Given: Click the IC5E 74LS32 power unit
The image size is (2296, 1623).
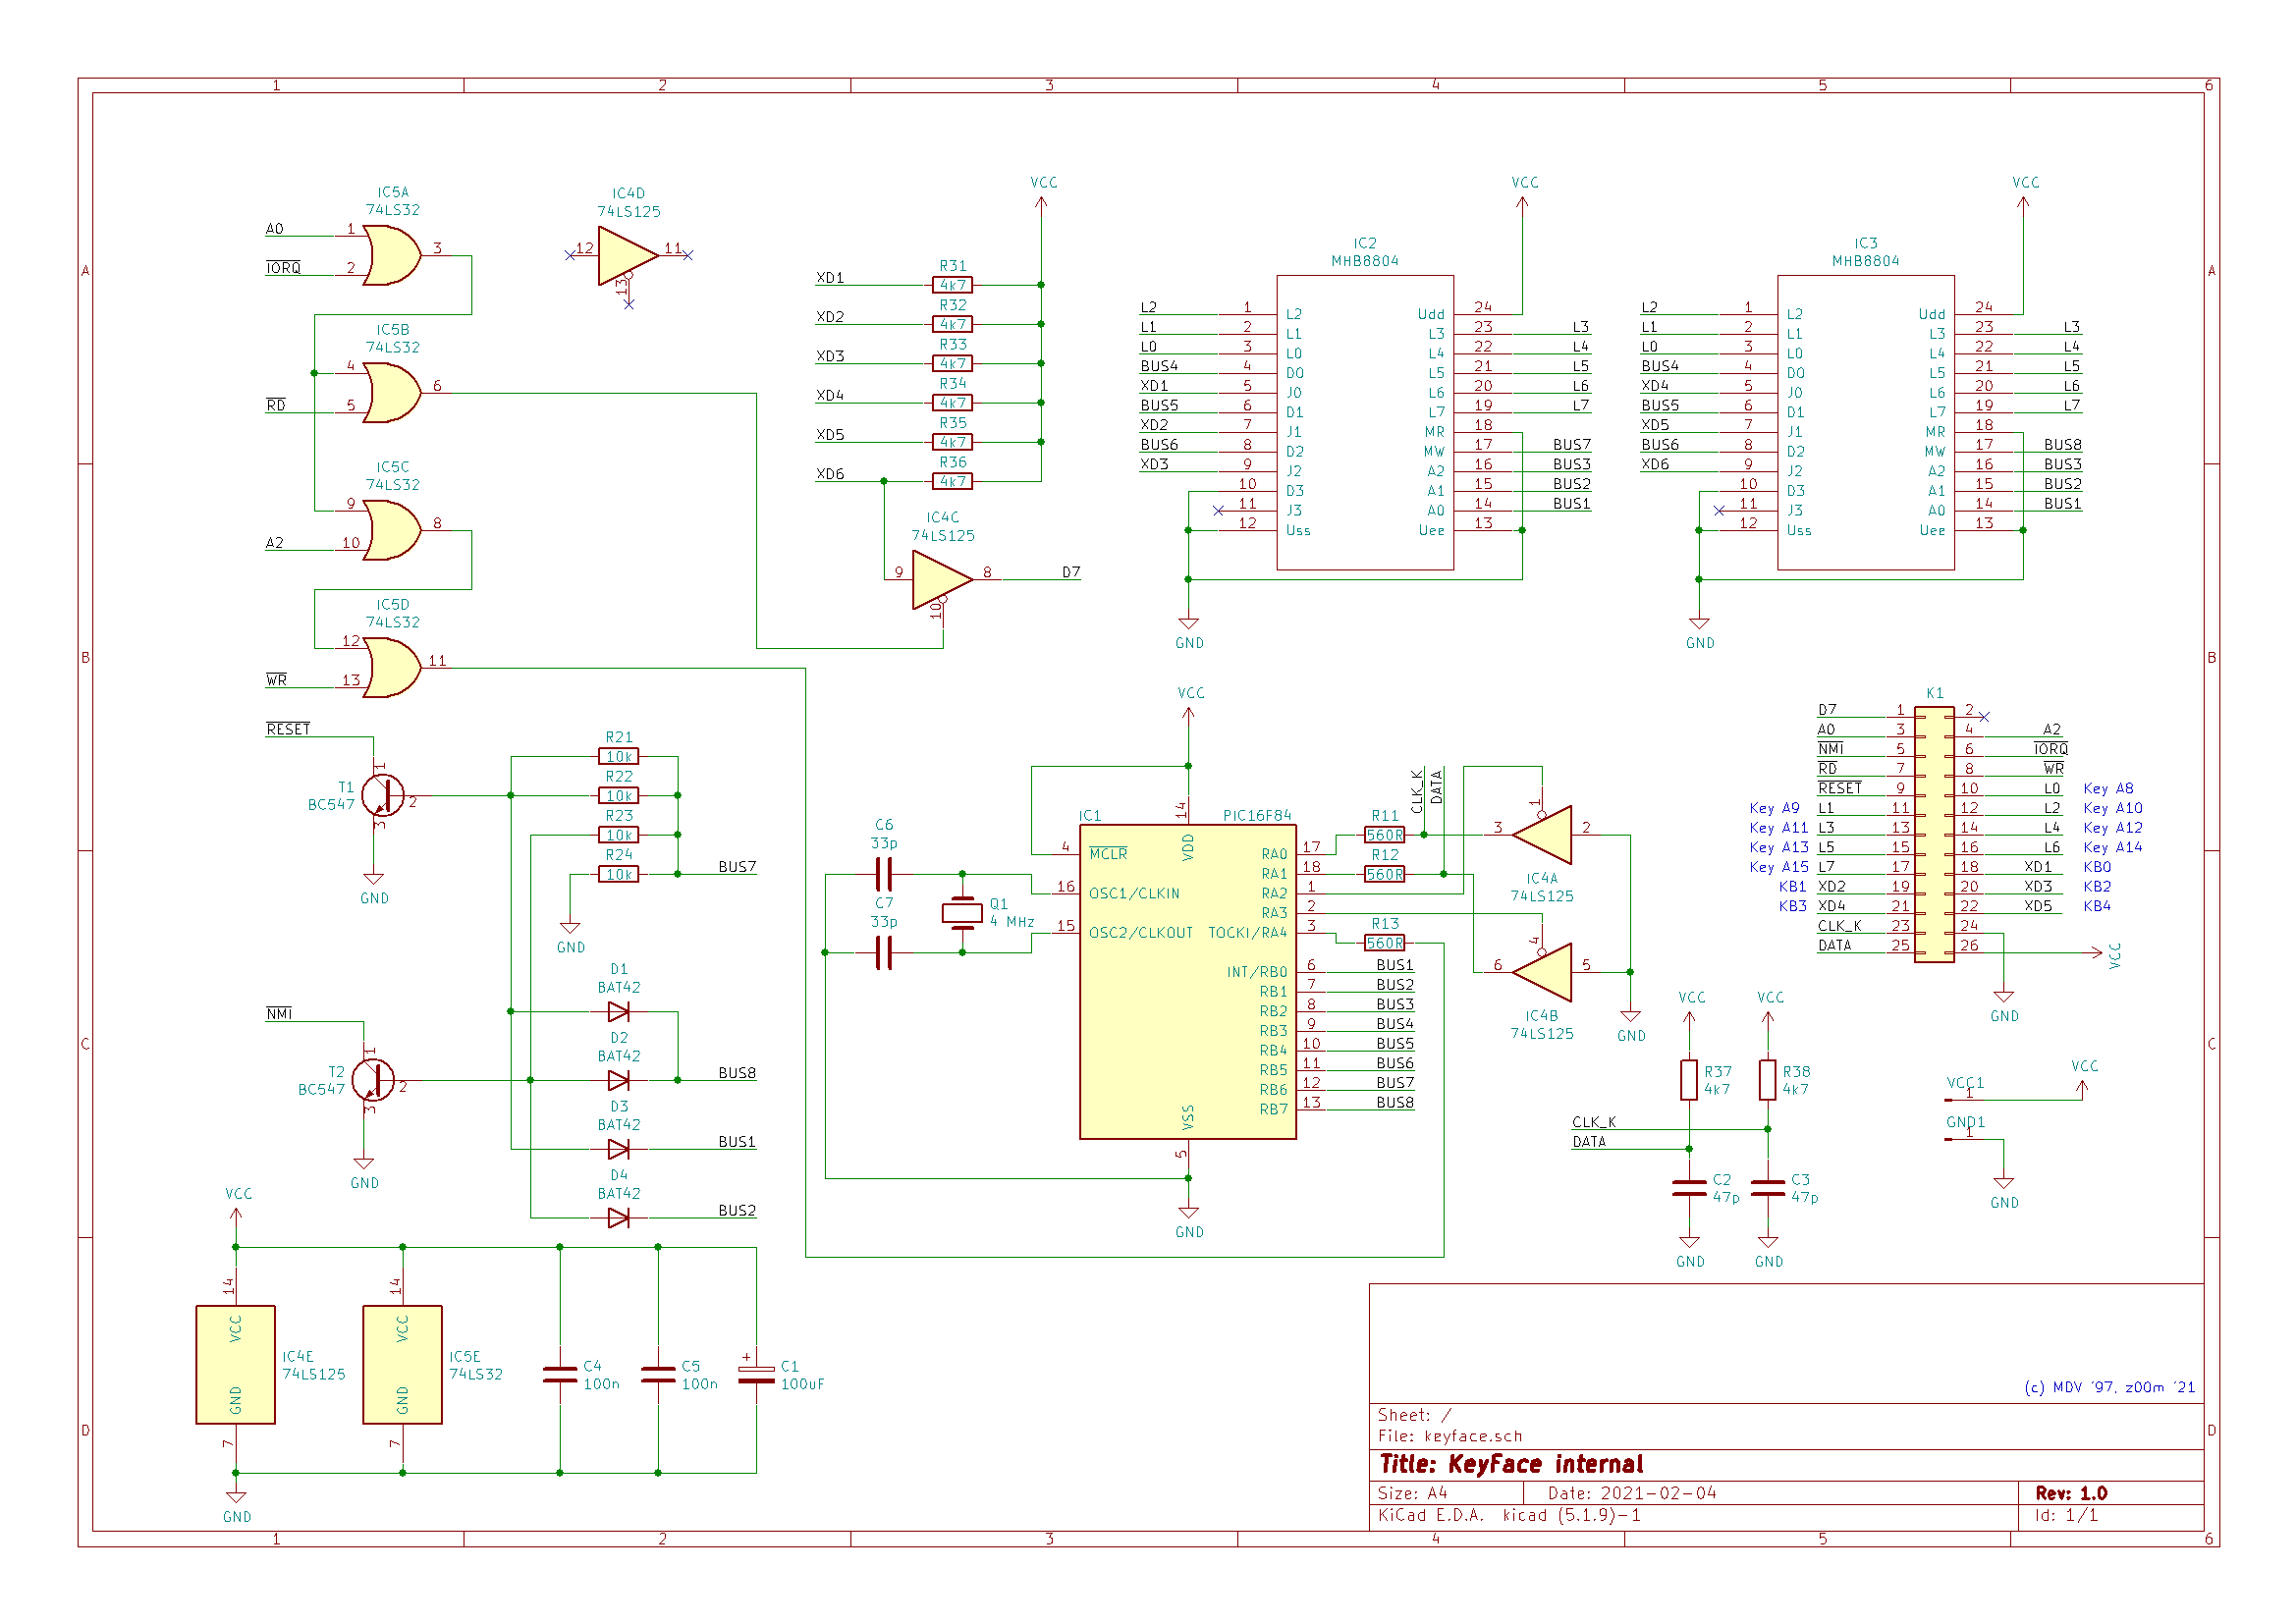Looking at the screenshot, I should coord(402,1365).
